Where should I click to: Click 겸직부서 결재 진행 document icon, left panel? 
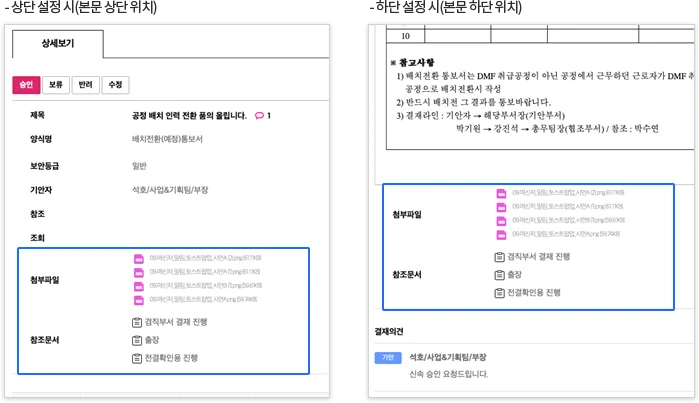pos(137,322)
